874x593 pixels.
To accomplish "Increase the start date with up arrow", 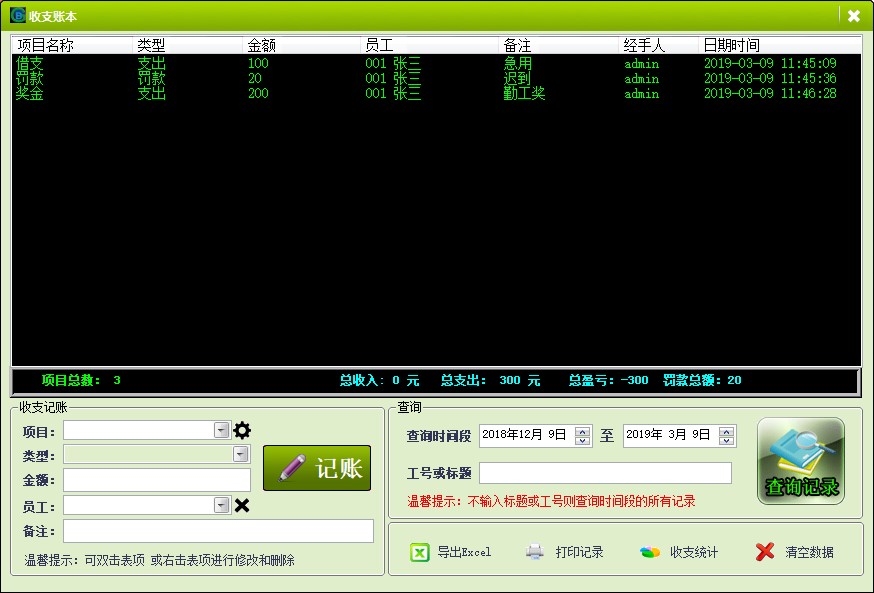I will [x=583, y=431].
